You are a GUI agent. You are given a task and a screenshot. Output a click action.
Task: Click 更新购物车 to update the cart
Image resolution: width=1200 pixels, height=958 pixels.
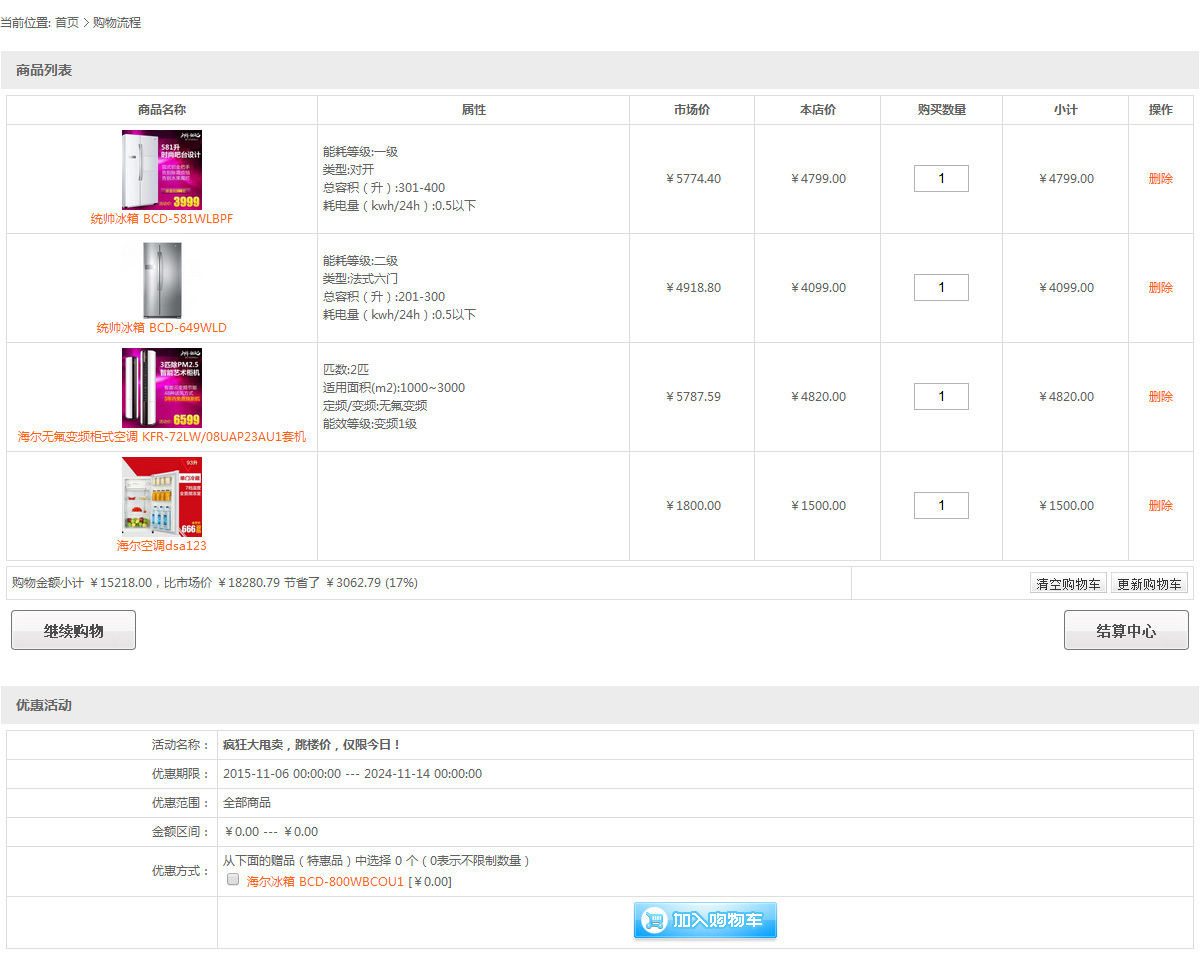point(1149,584)
